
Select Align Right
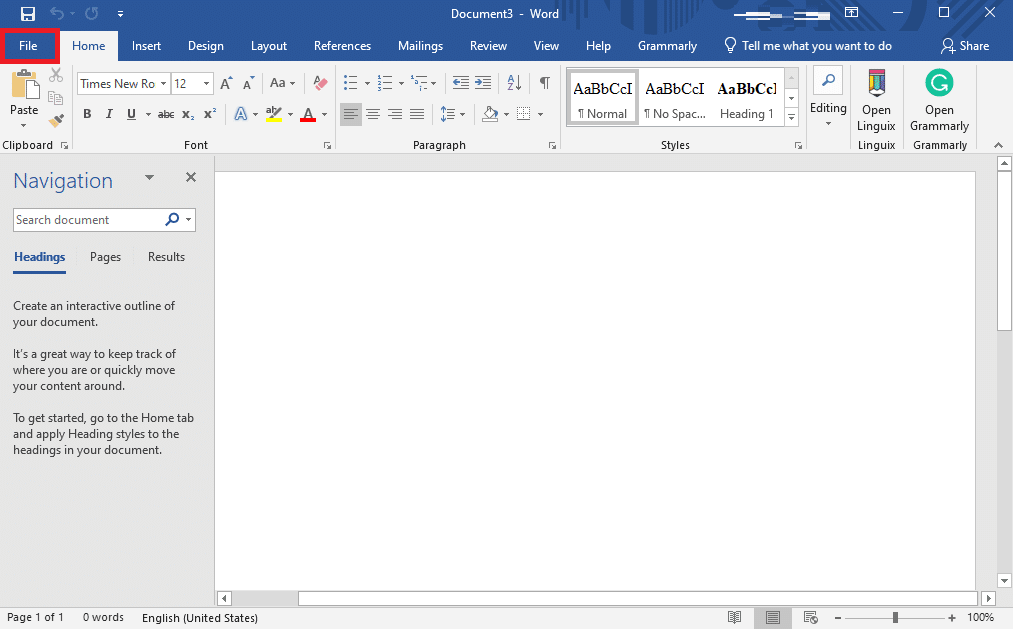pos(395,114)
